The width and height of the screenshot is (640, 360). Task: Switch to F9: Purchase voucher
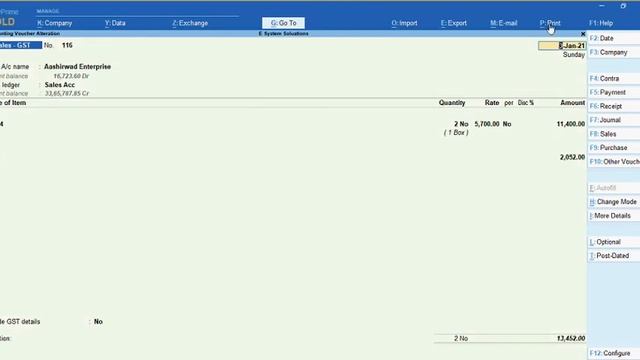click(613, 148)
